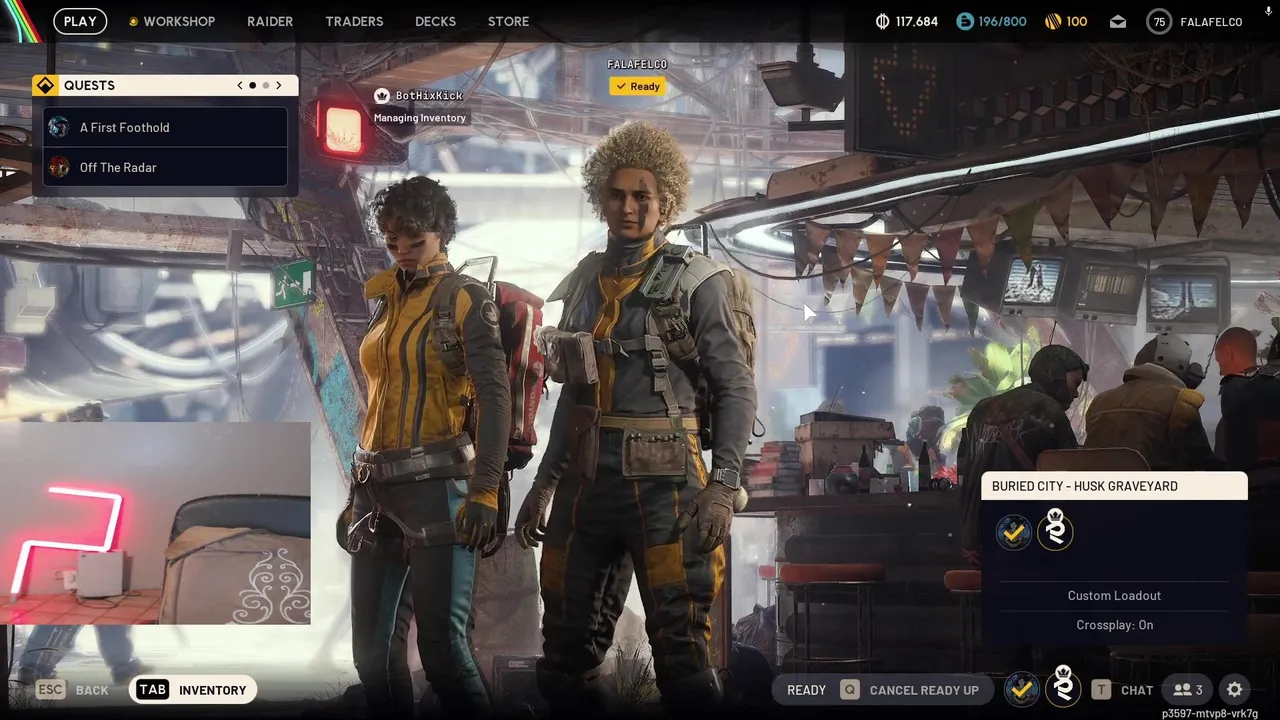
Task: Click the level 75 badge
Action: click(x=1158, y=21)
